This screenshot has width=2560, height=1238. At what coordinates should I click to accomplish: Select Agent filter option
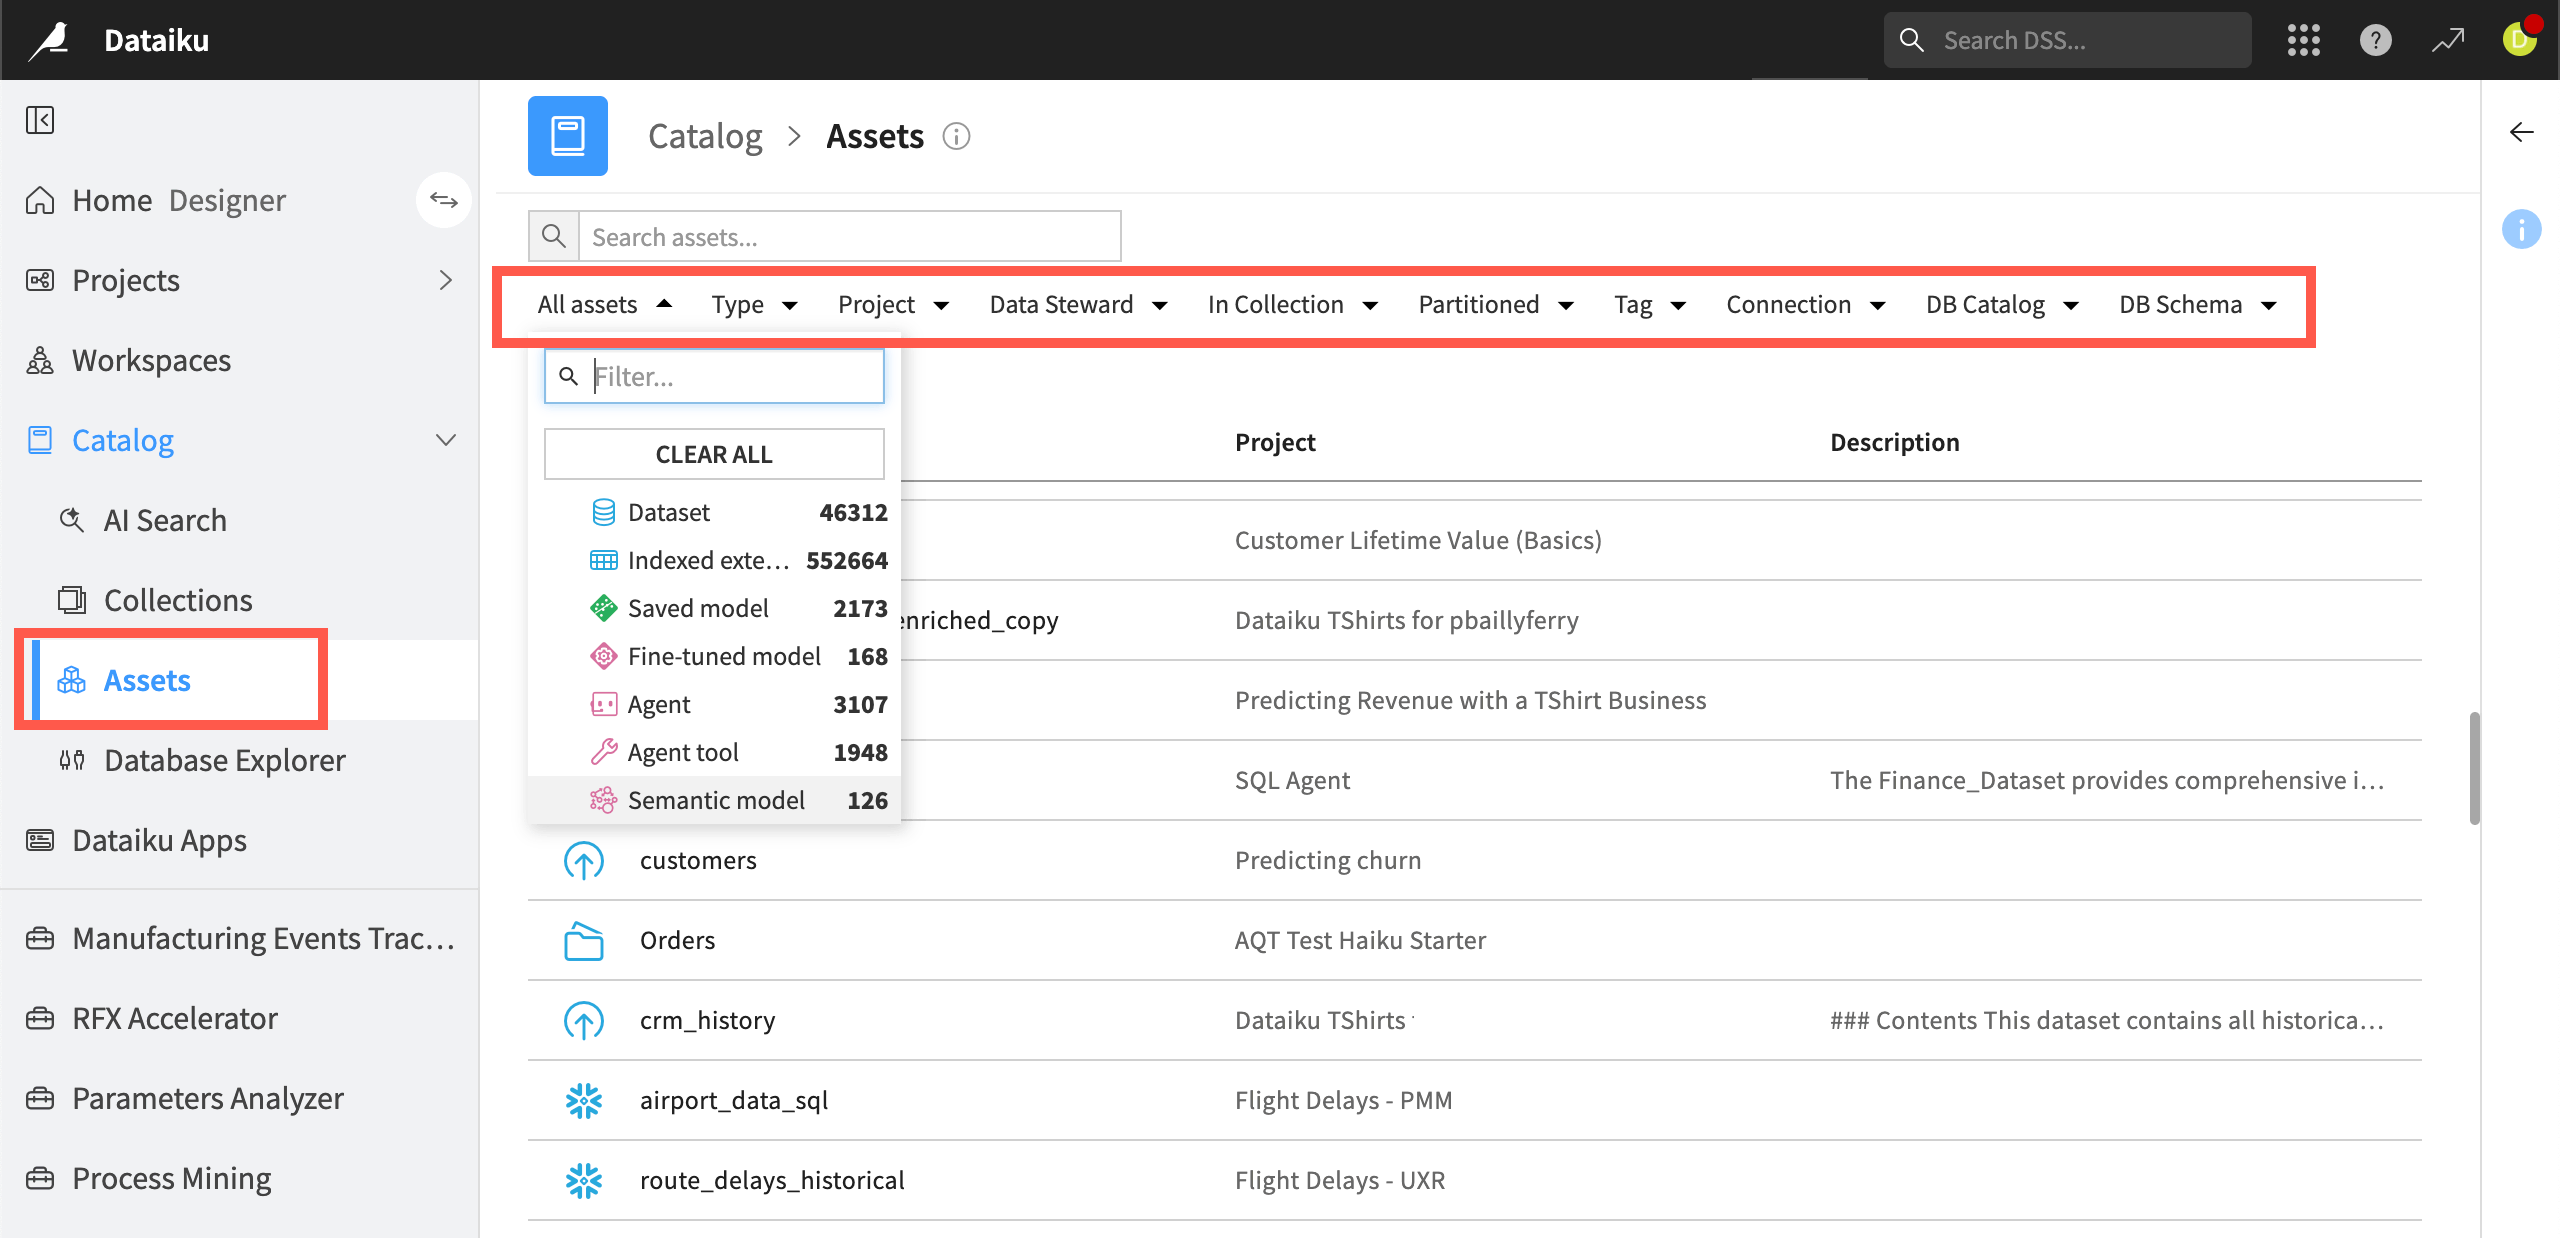[714, 704]
